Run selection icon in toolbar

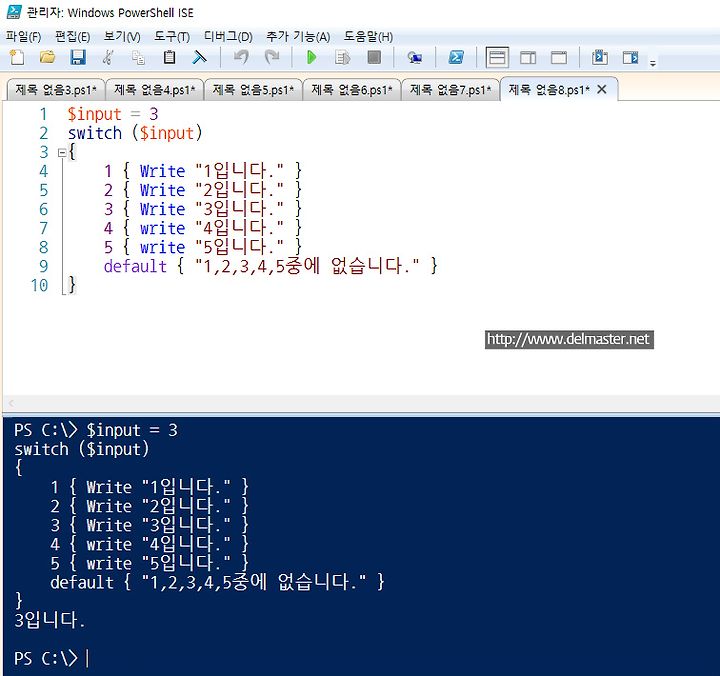pos(343,57)
